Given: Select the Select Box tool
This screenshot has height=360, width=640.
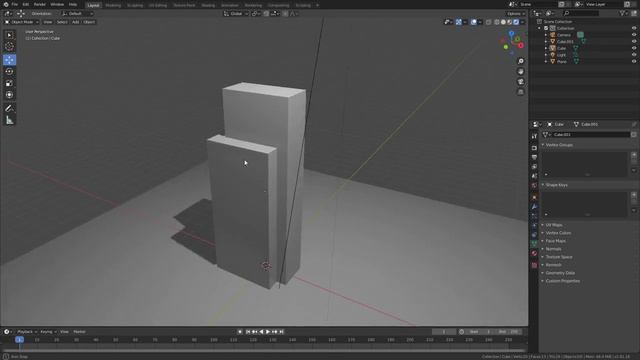Looking at the screenshot, I should tap(9, 35).
